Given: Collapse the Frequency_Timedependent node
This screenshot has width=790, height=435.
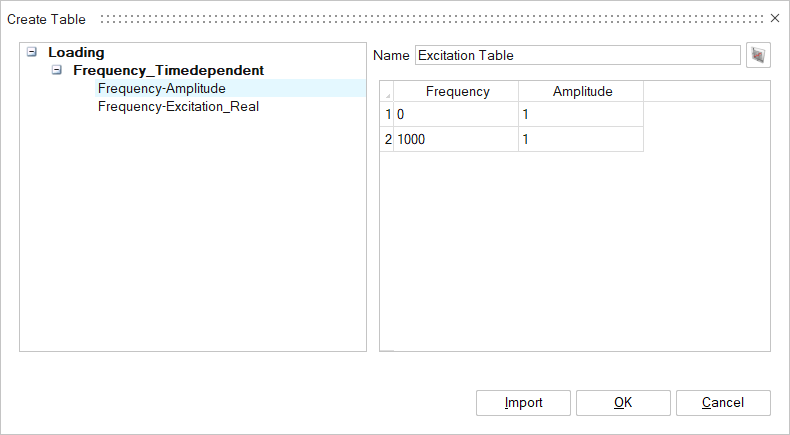Looking at the screenshot, I should tap(57, 71).
